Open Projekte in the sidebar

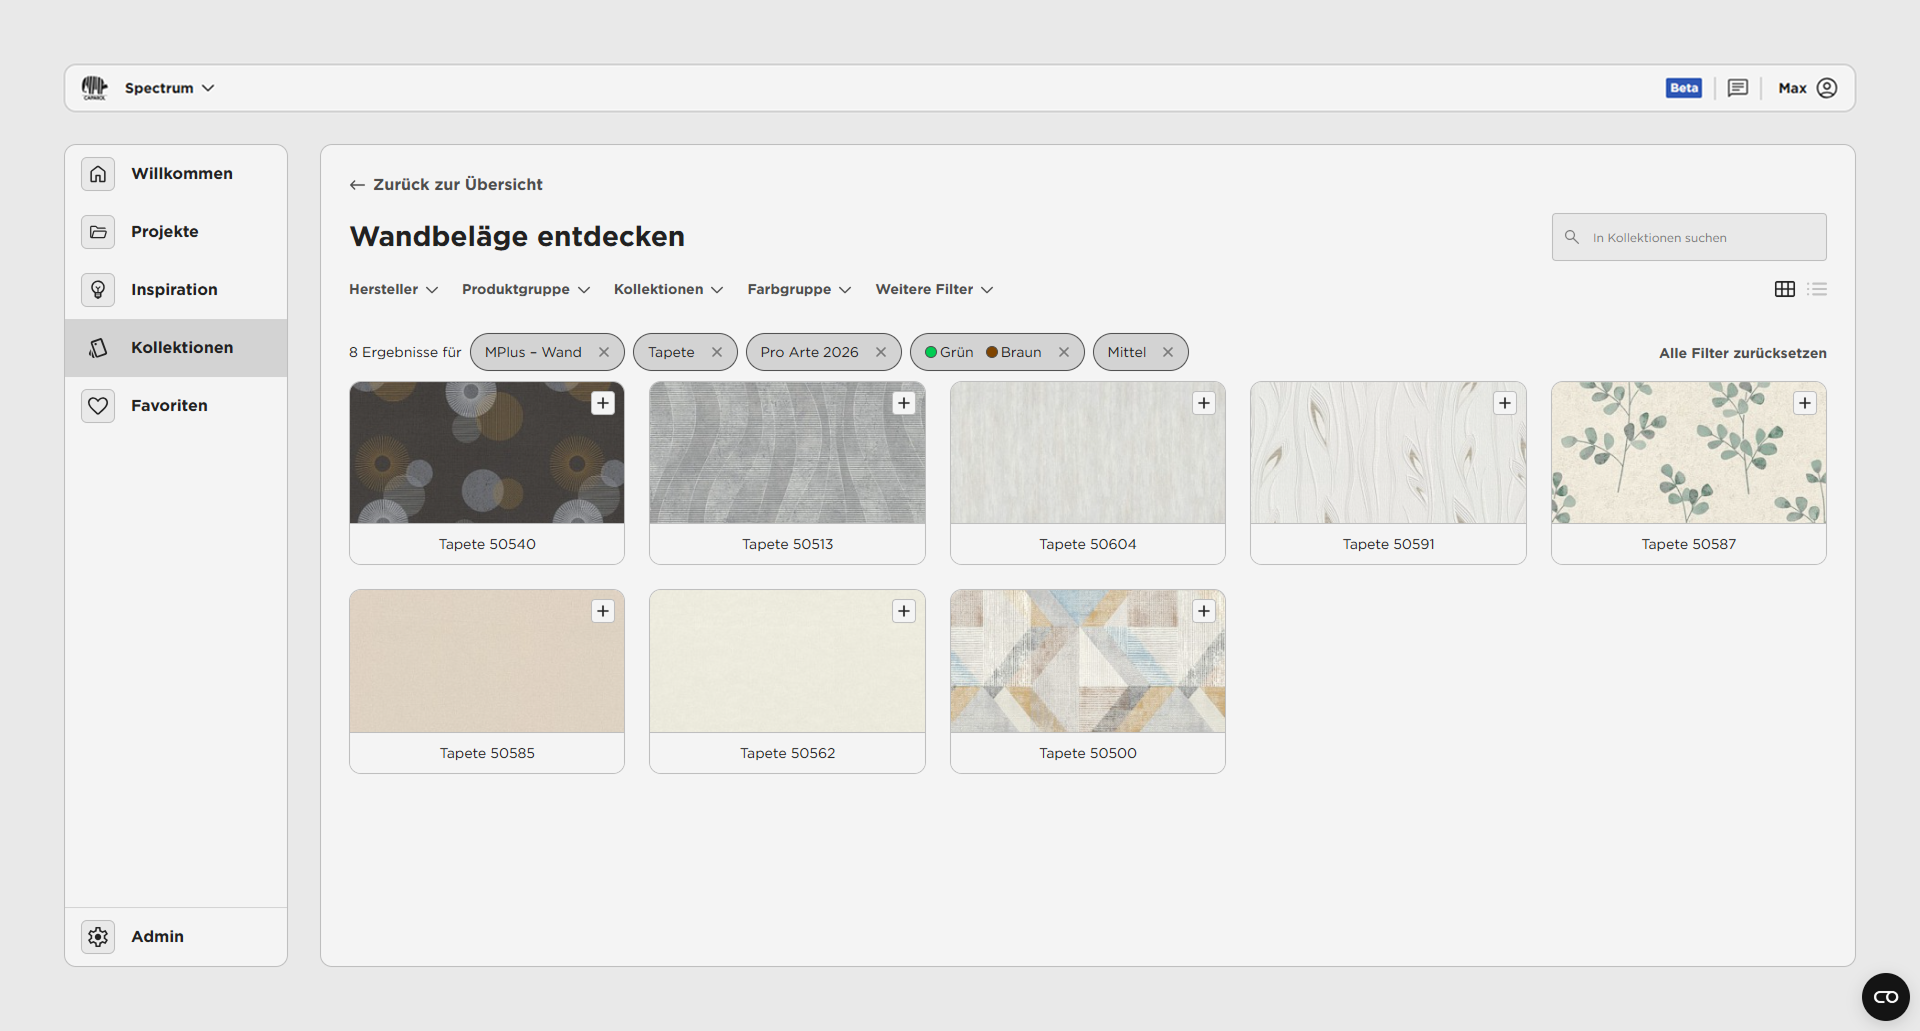(164, 231)
